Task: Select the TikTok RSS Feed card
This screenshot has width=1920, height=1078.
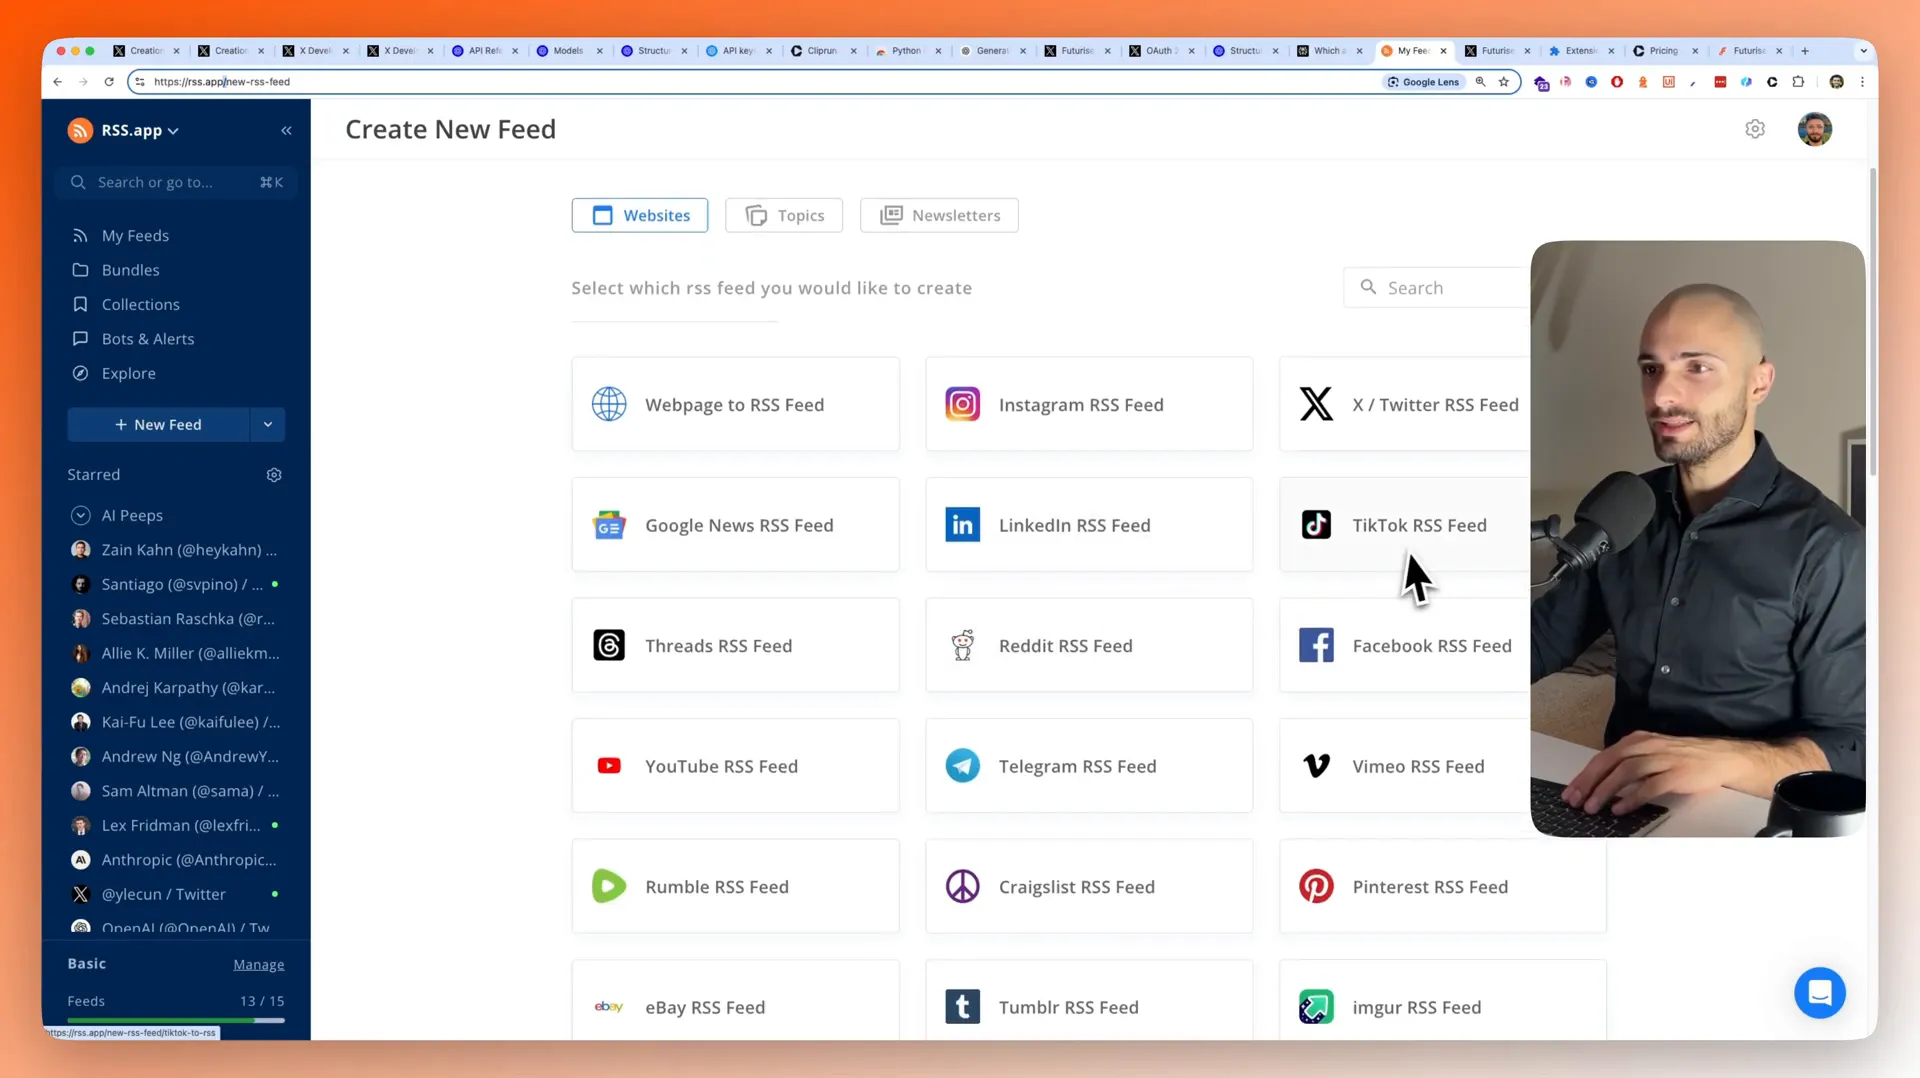Action: pyautogui.click(x=1404, y=525)
